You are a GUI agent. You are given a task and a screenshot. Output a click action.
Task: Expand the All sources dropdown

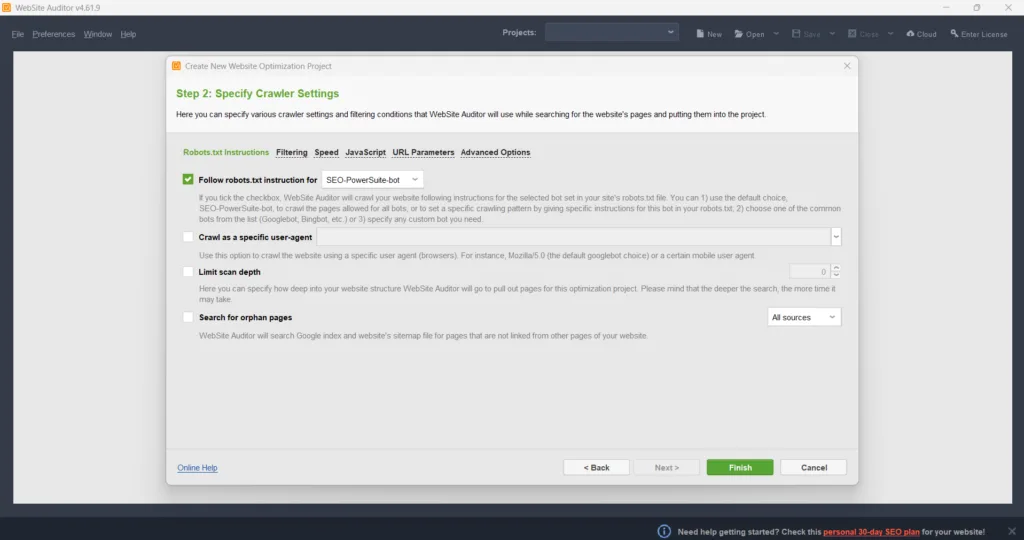tap(804, 317)
